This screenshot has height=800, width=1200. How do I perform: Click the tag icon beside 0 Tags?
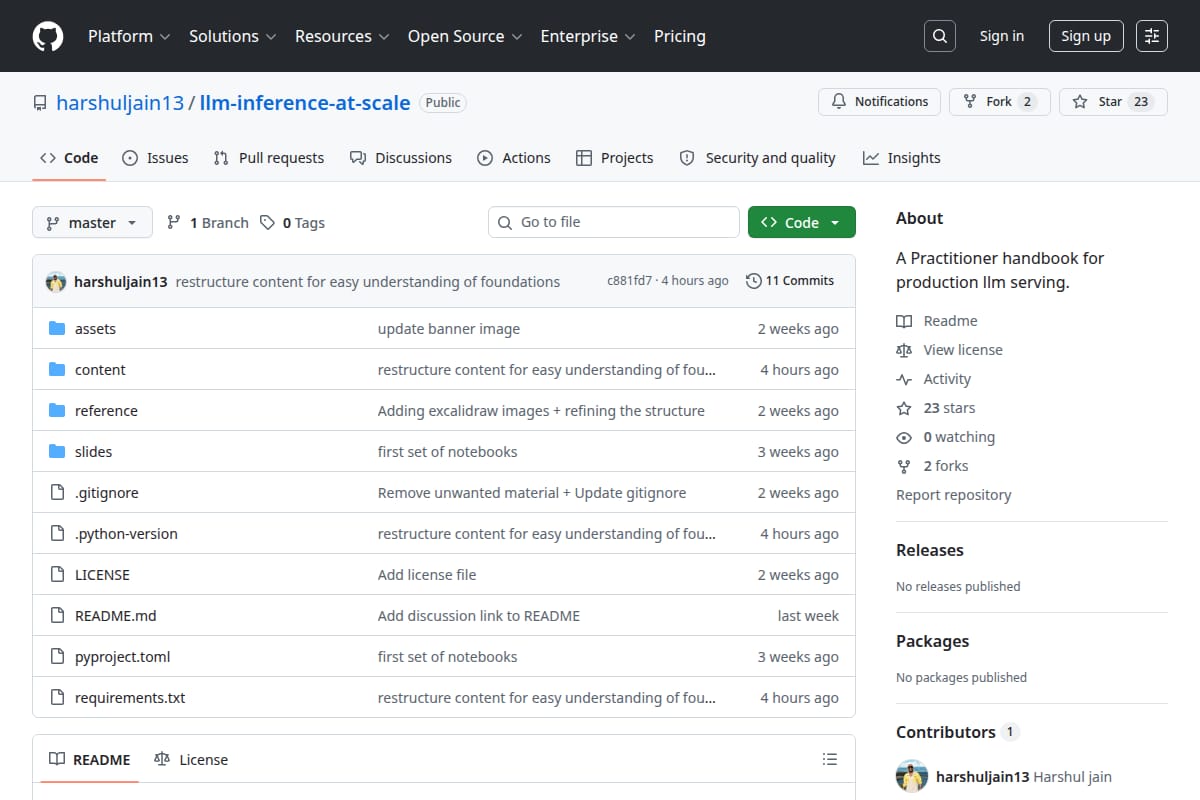pyautogui.click(x=267, y=223)
